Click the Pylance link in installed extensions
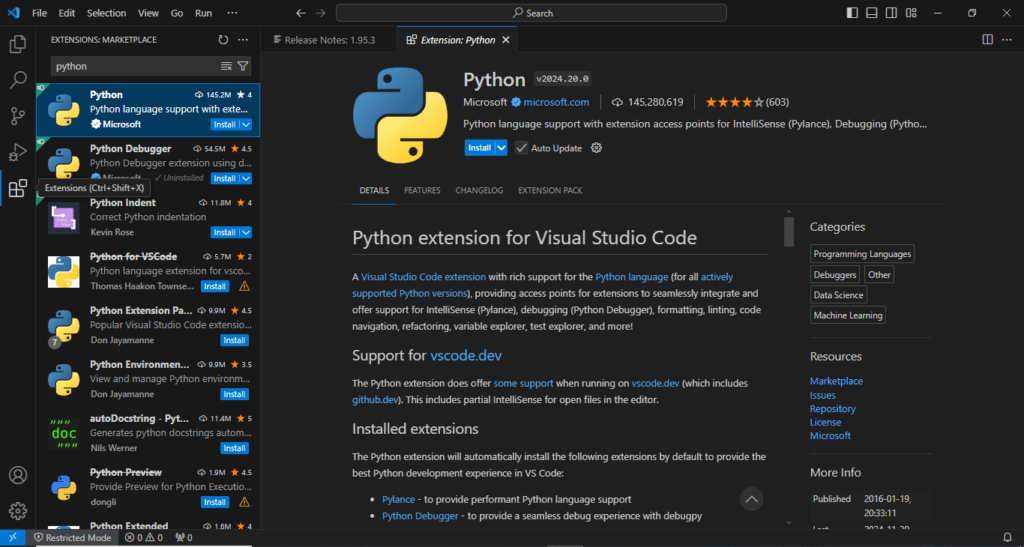Viewport: 1024px width, 547px height. click(398, 499)
